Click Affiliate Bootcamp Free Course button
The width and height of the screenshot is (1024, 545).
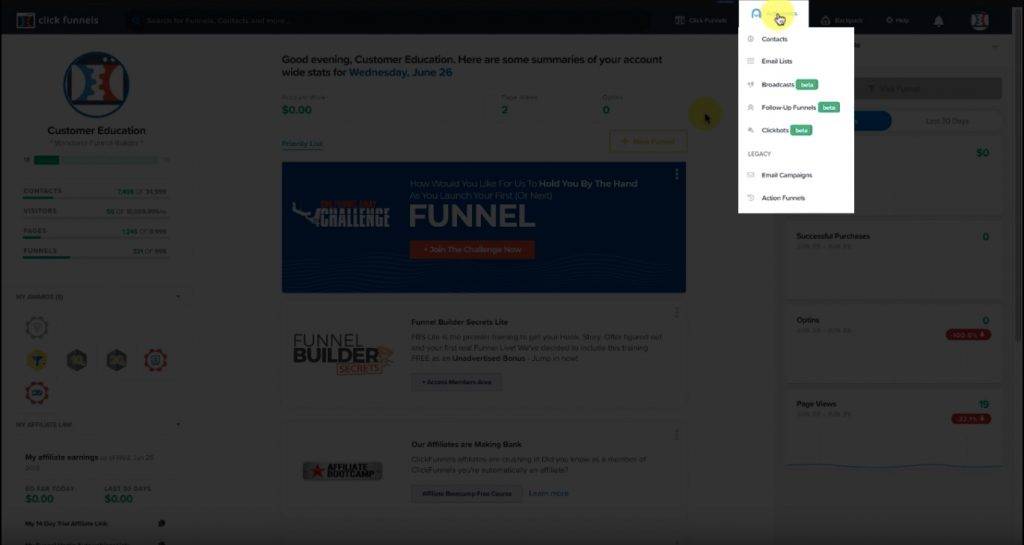coord(466,493)
